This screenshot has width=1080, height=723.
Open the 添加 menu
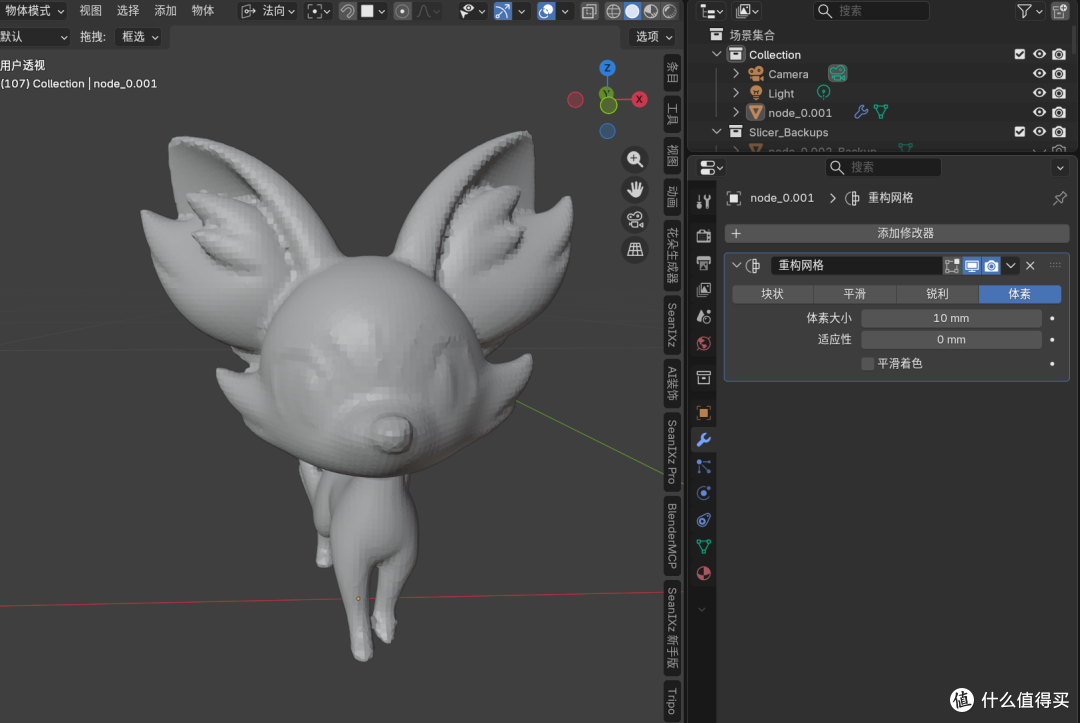(165, 10)
